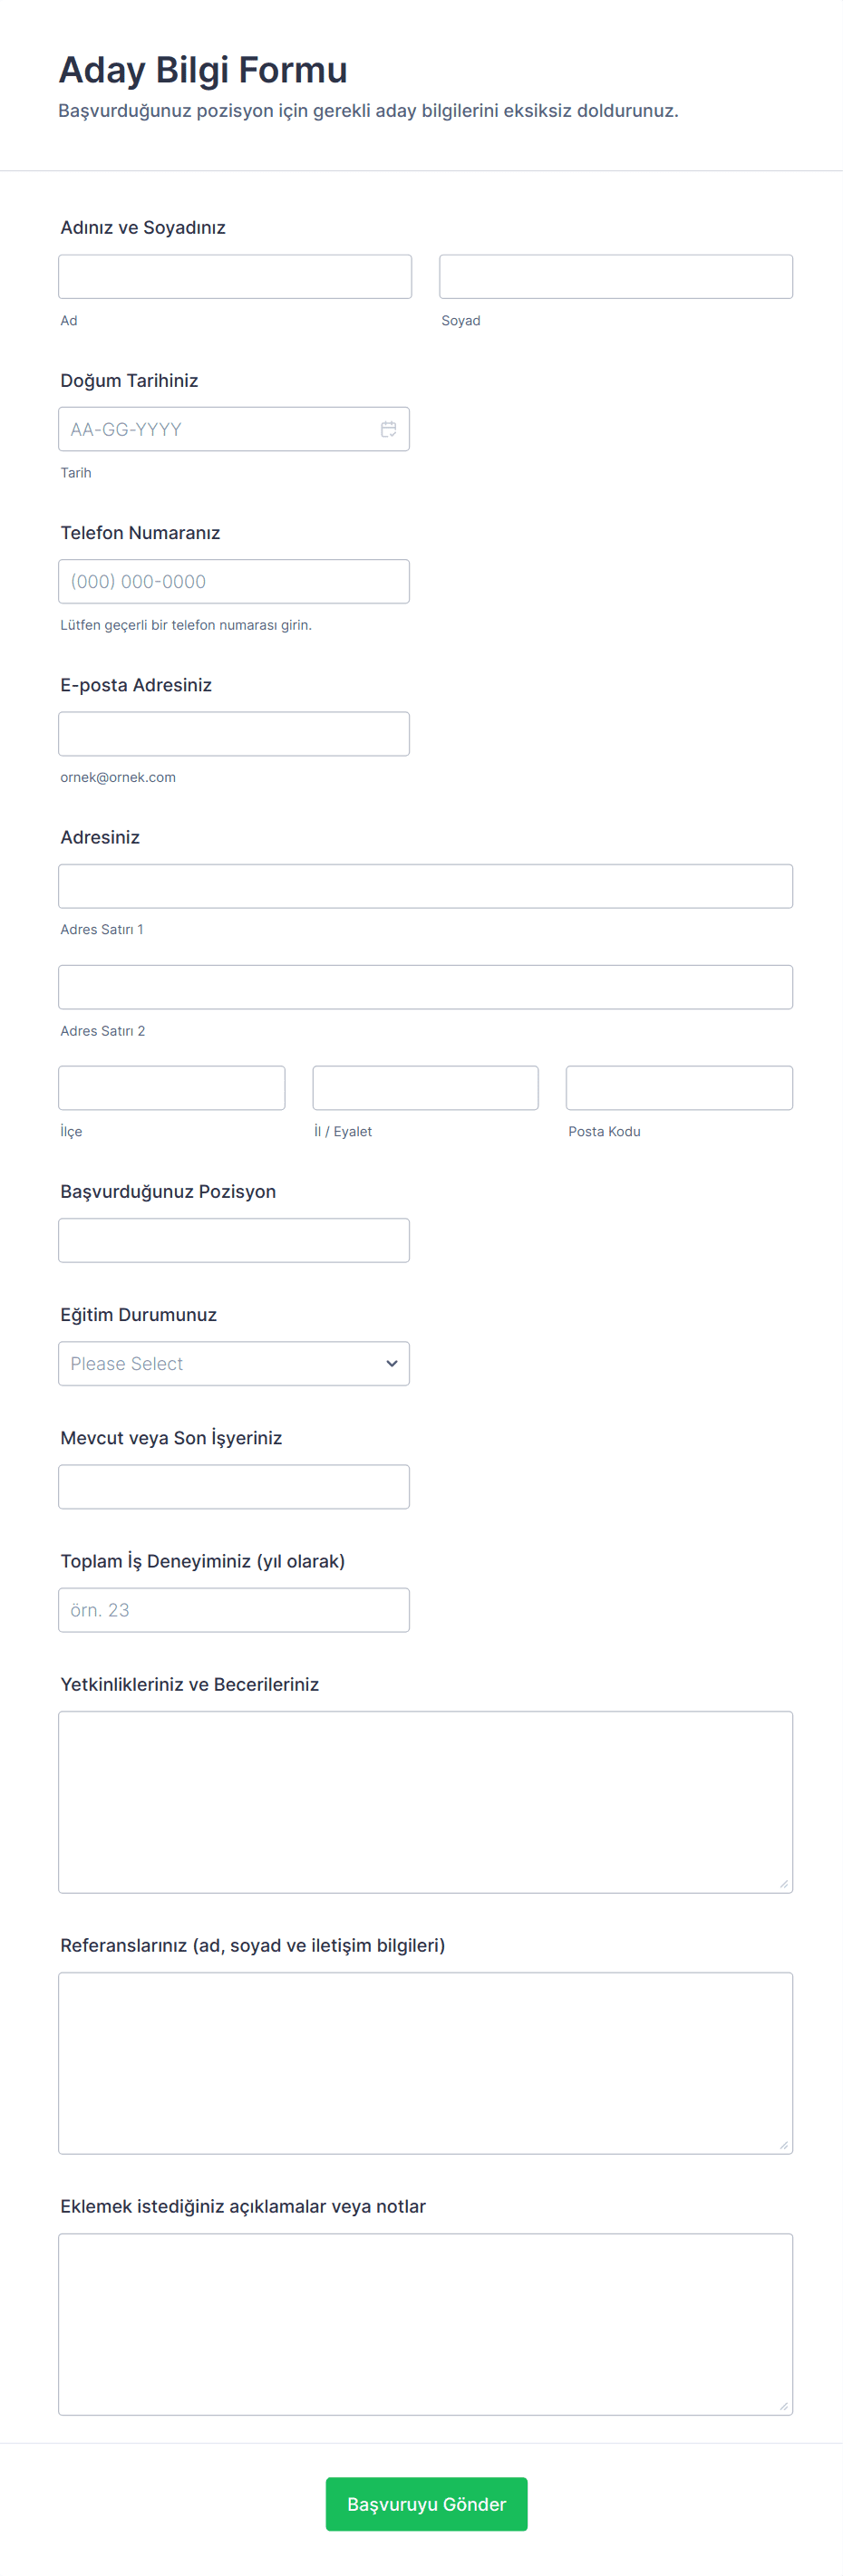The height and width of the screenshot is (2576, 843).
Task: Click the Telefon Numaranız input
Action: click(x=233, y=581)
